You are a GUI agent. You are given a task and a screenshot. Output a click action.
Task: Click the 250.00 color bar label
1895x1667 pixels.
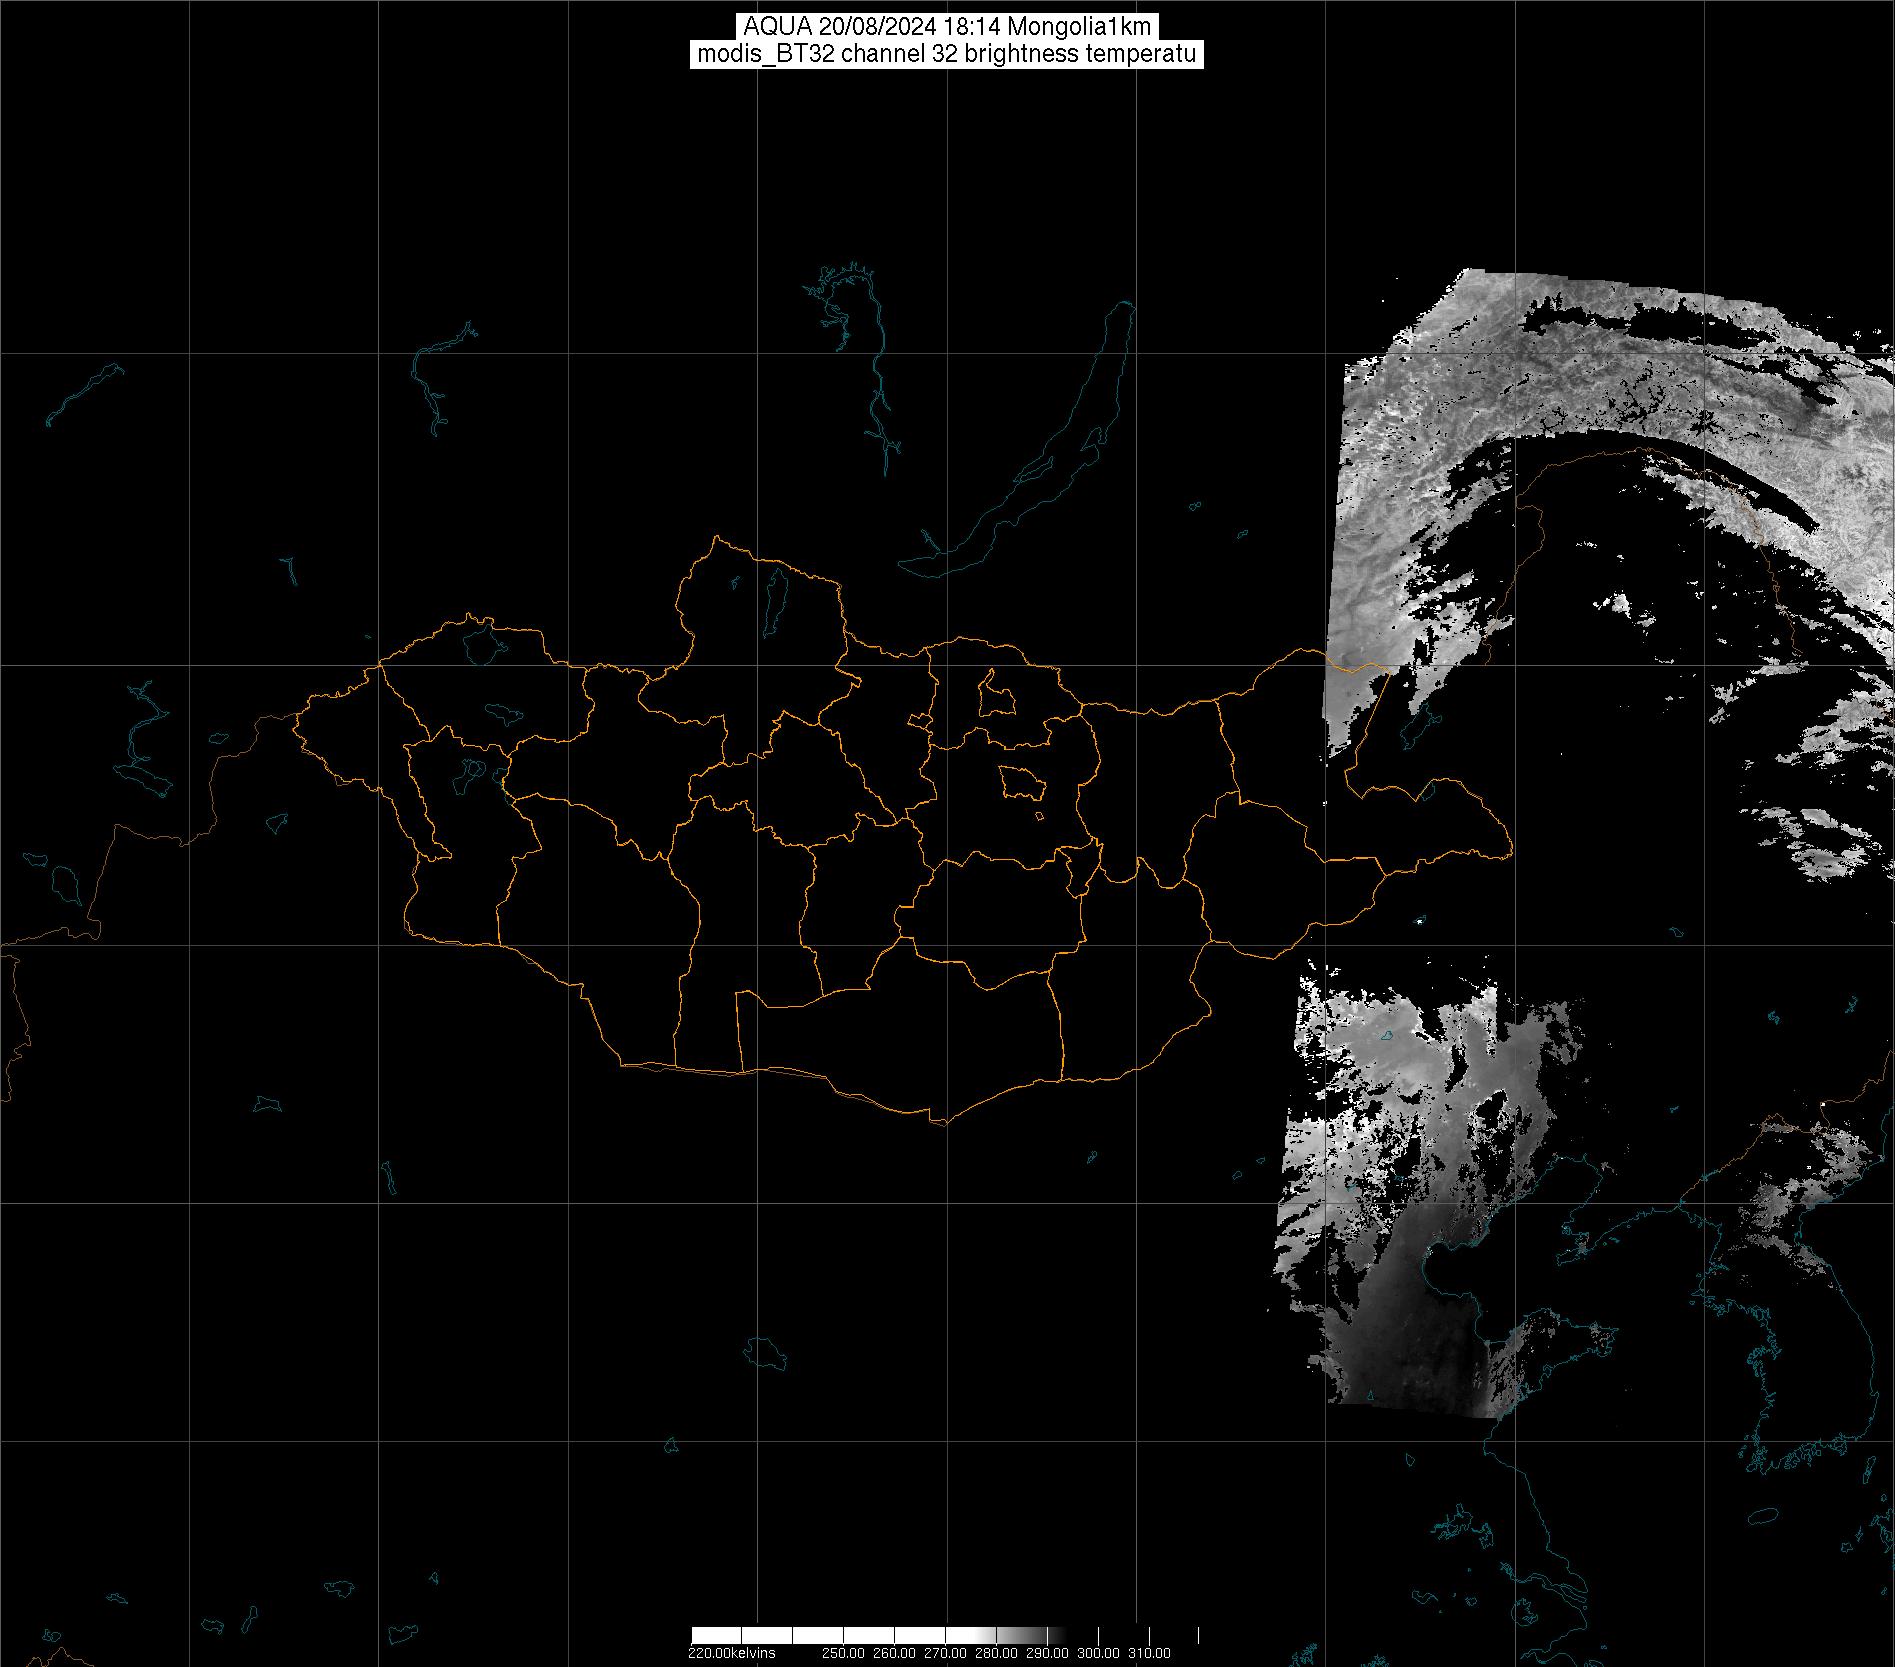pos(843,1653)
